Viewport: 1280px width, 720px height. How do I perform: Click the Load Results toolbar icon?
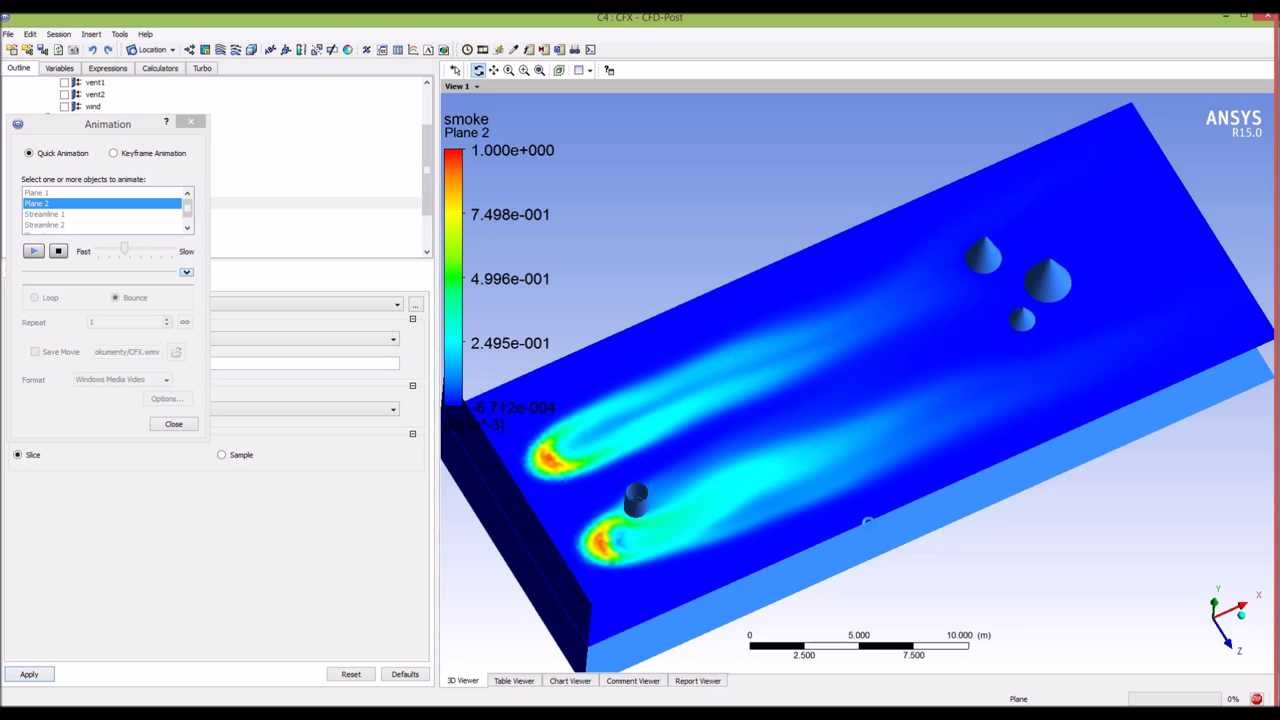[12, 49]
